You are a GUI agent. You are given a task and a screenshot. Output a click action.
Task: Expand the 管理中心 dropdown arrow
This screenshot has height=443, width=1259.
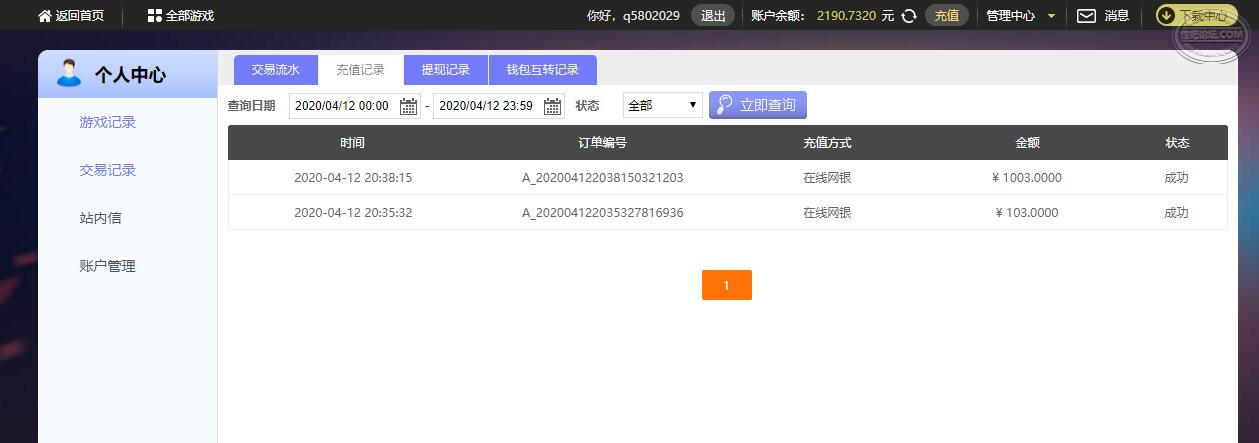[x=1051, y=16]
